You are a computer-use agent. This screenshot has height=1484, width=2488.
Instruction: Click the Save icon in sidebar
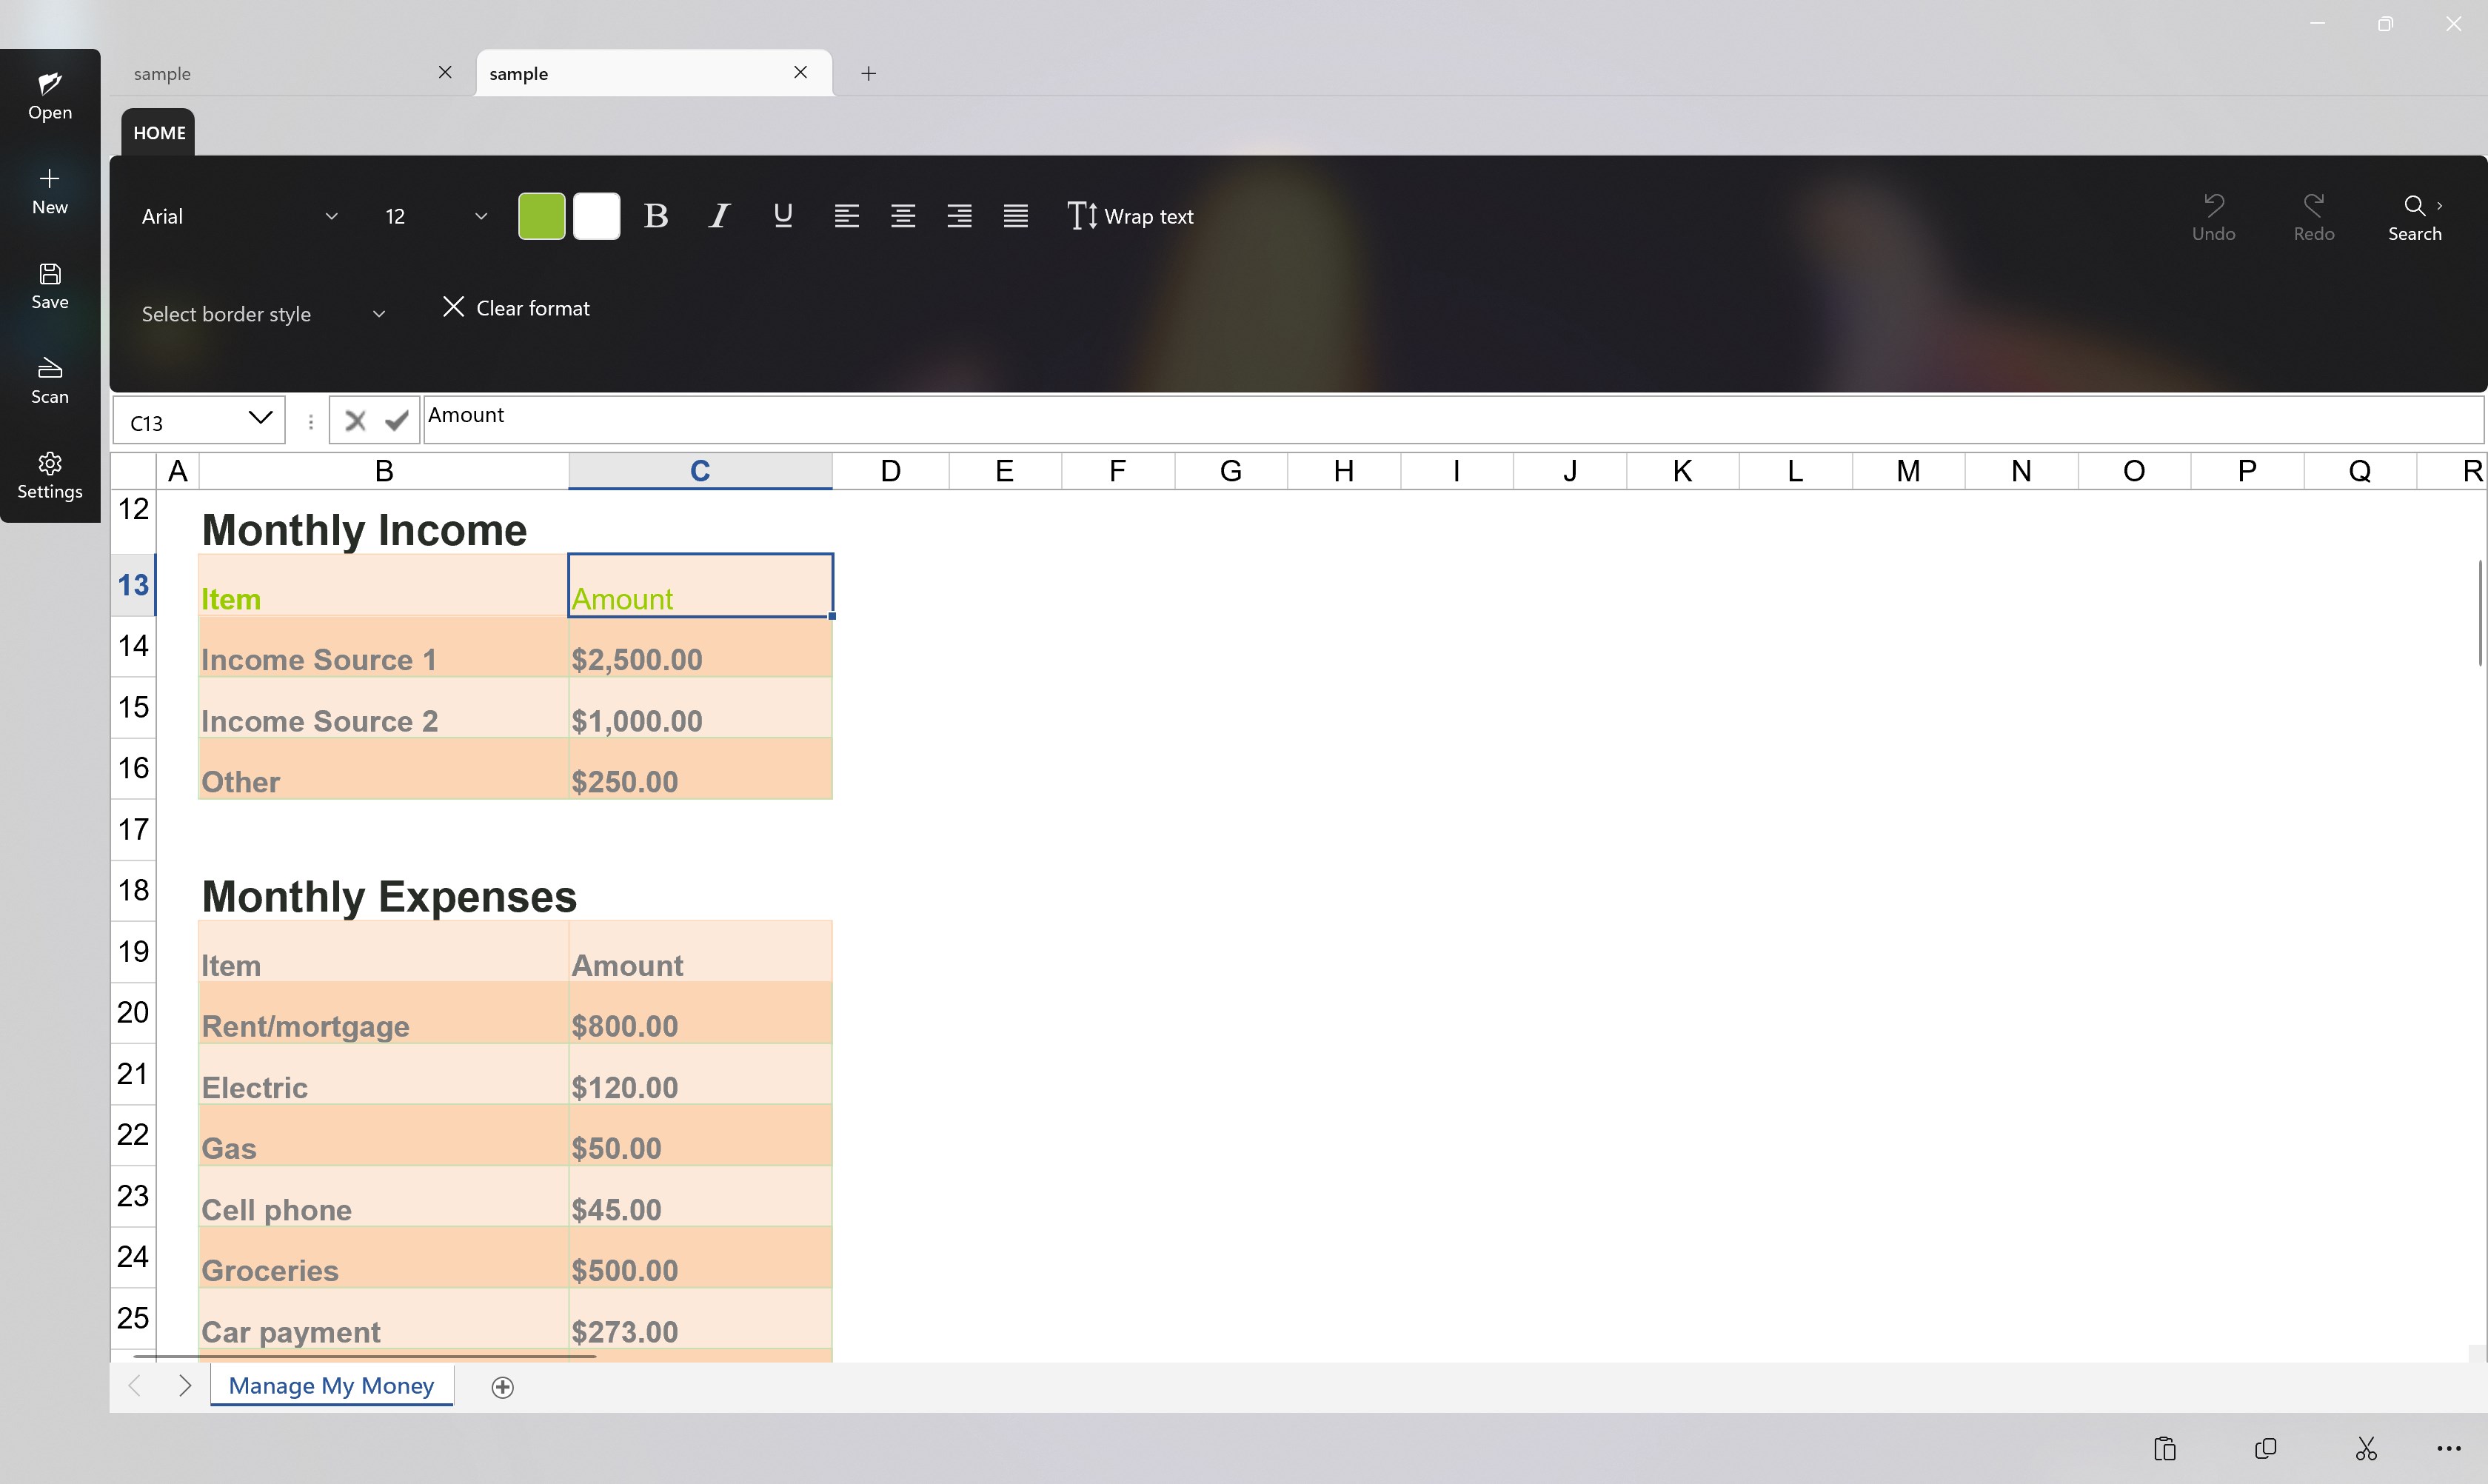[x=50, y=275]
